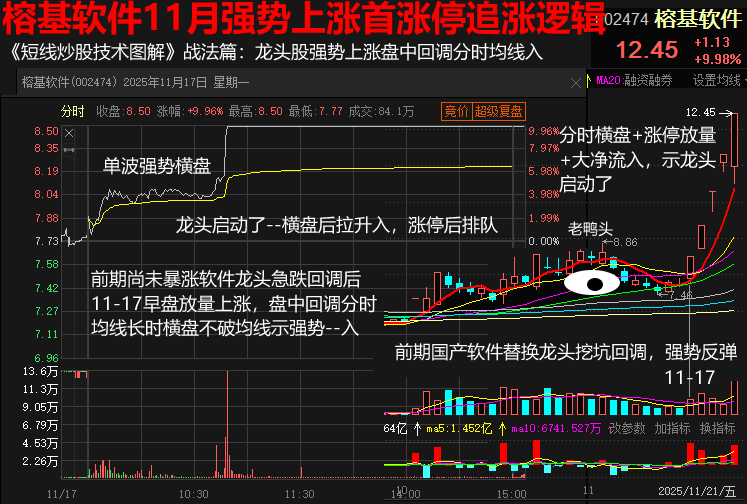Click the 8.19 price axis label
The image size is (747, 504).
[46, 171]
